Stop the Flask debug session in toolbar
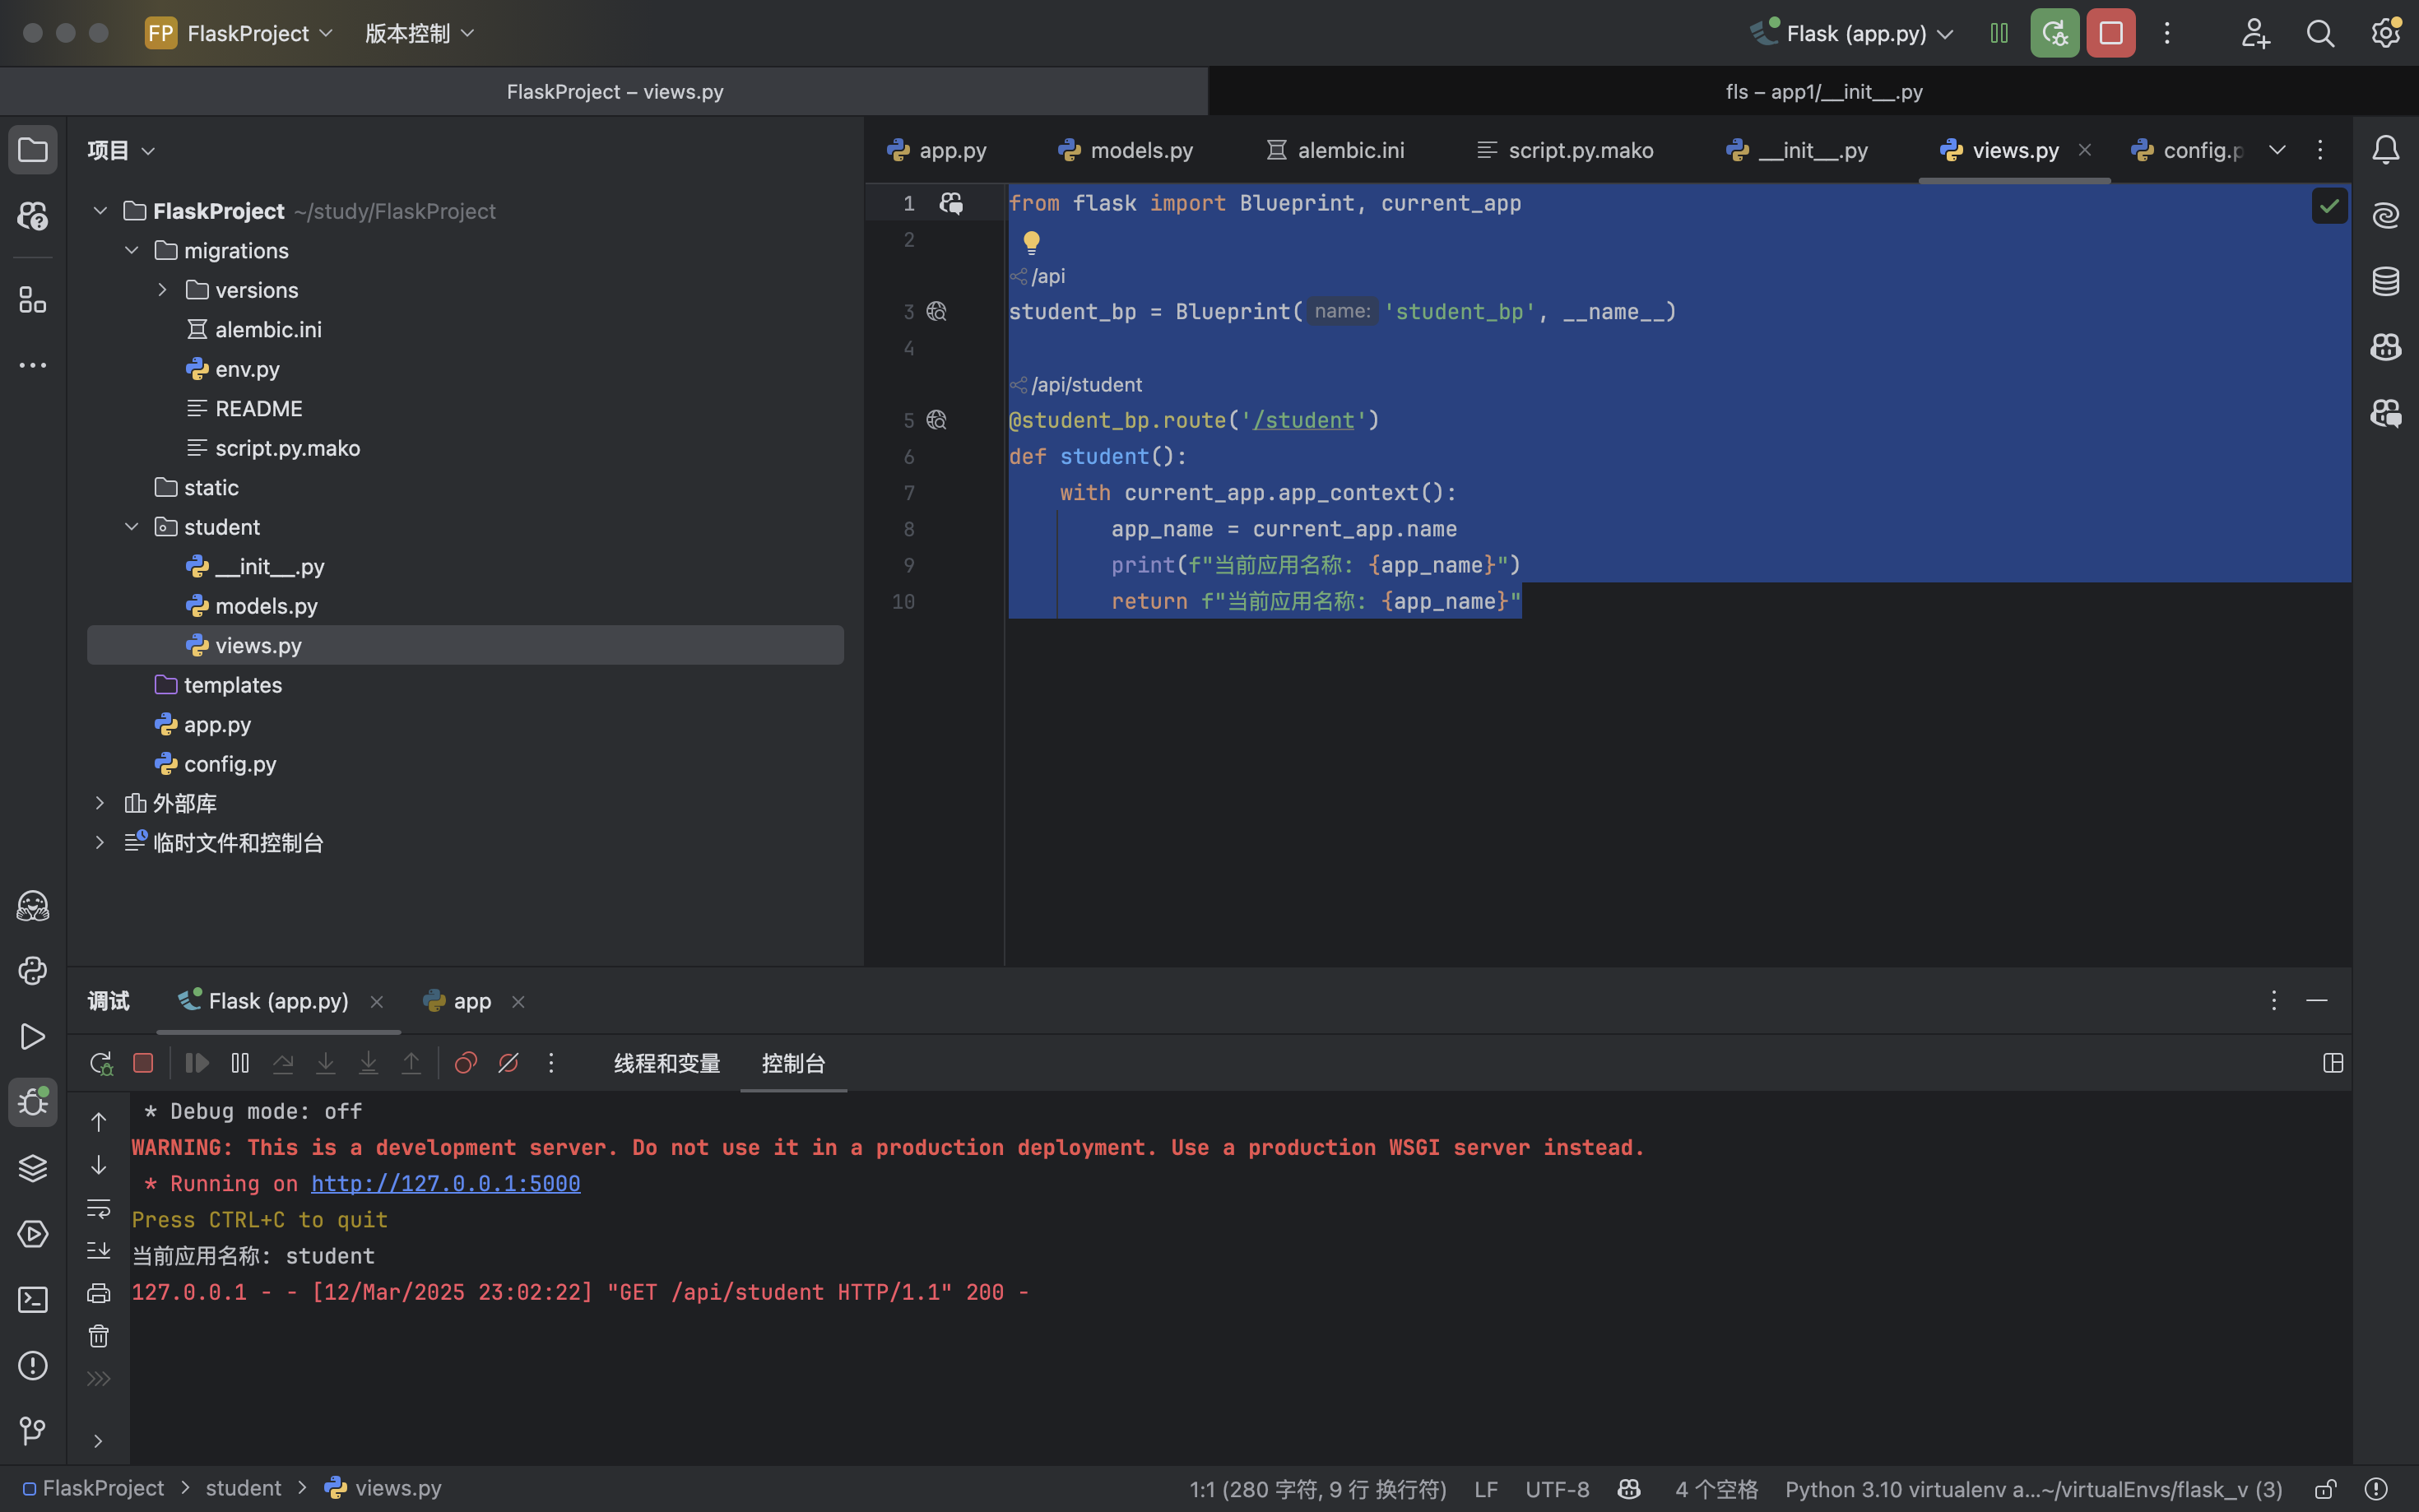Screen dimensions: 2419x1512 point(2110,33)
